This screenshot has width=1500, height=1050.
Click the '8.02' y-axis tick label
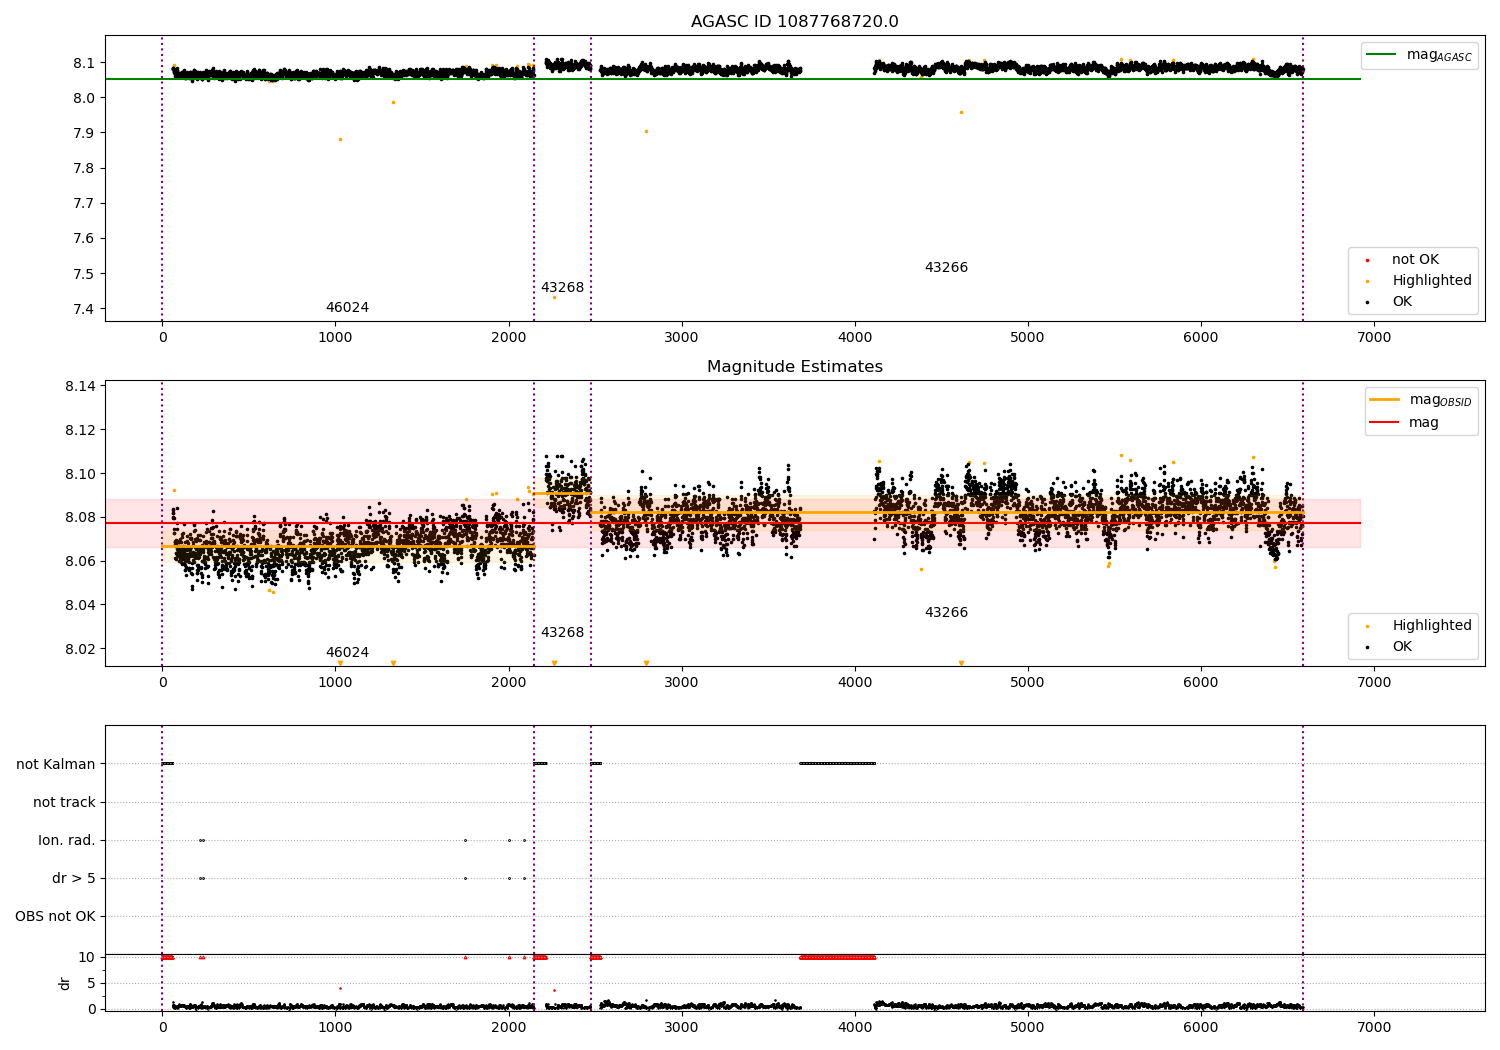[x=81, y=649]
